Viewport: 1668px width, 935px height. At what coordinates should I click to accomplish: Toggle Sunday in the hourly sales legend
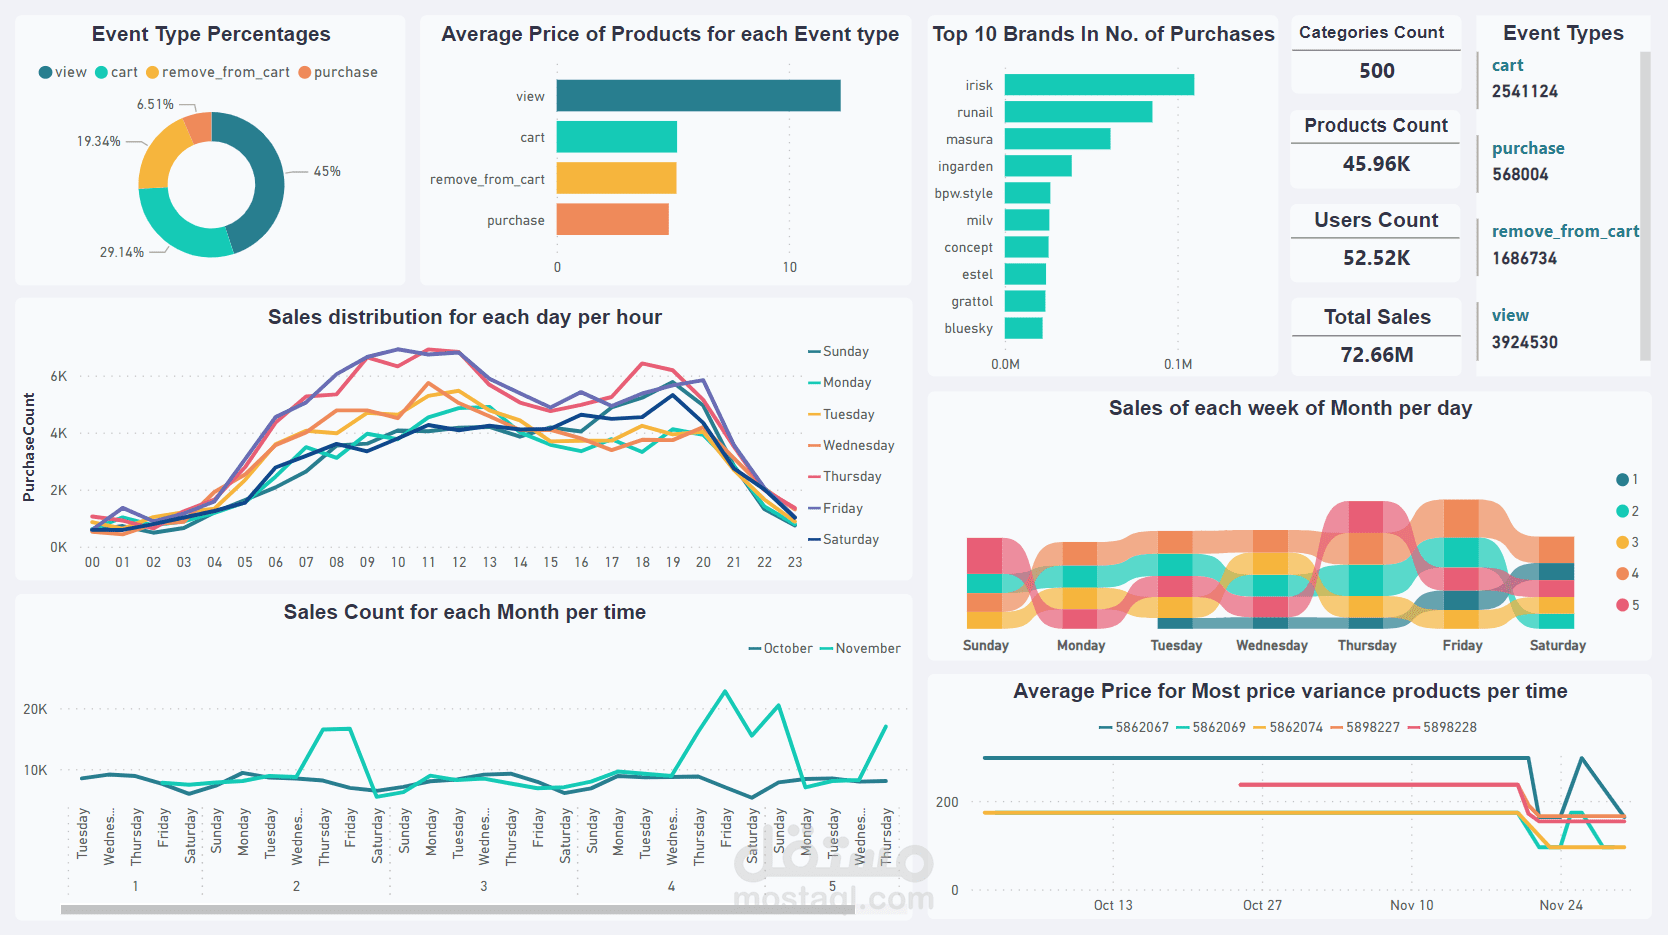[839, 351]
